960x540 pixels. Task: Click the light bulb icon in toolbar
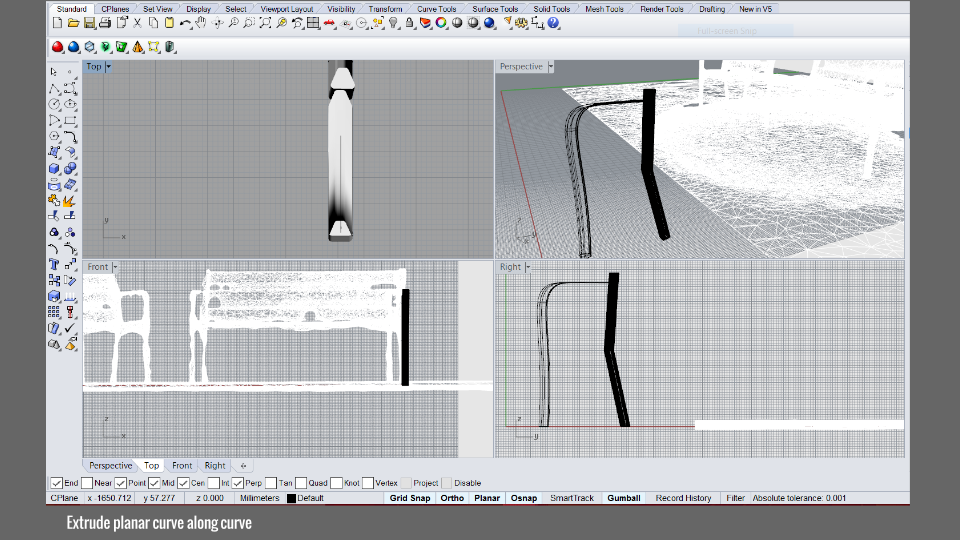[394, 23]
